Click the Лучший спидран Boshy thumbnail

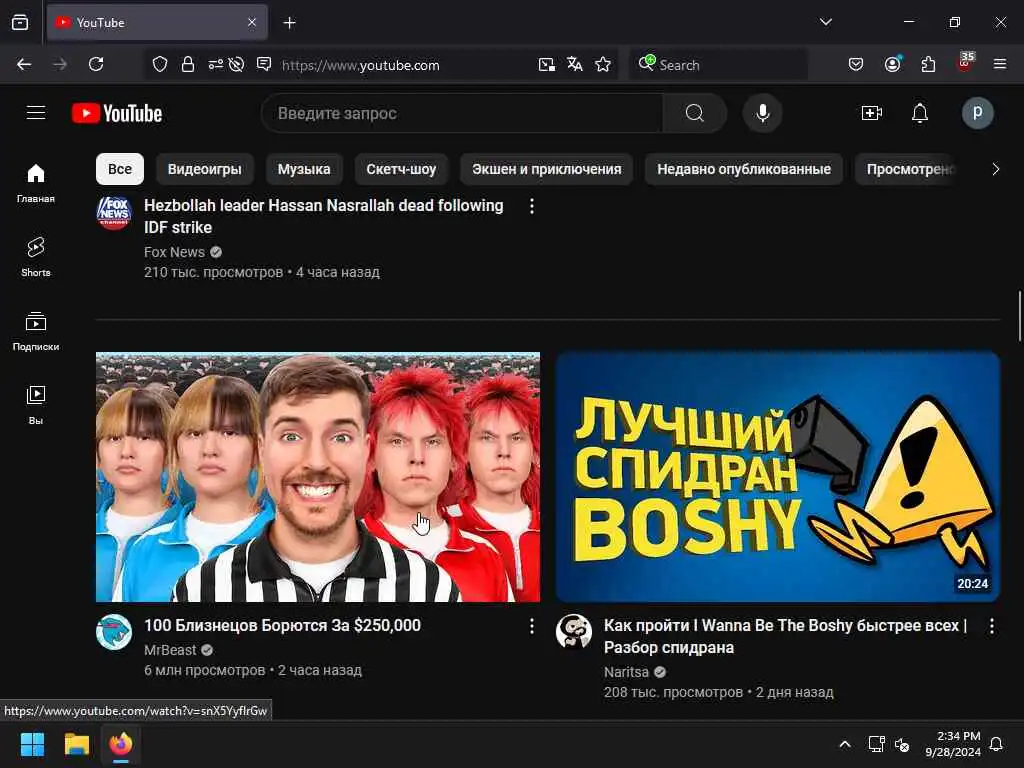pyautogui.click(x=778, y=477)
